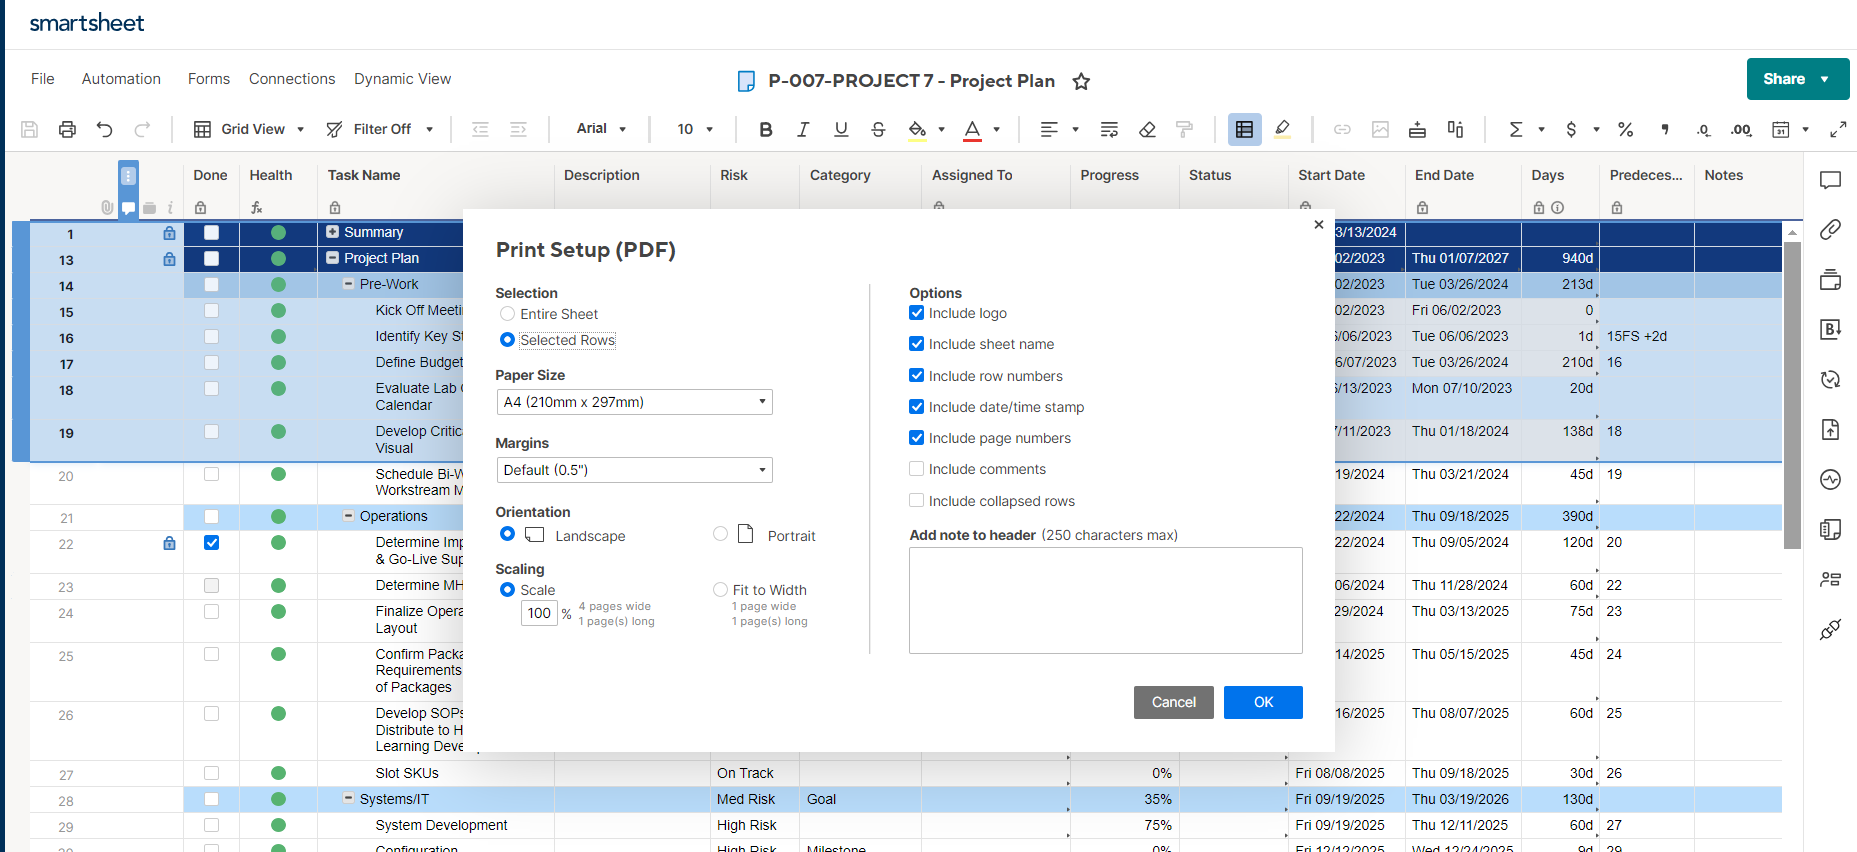Viewport: 1857px width, 852px height.
Task: Toggle italic formatting
Action: (803, 129)
